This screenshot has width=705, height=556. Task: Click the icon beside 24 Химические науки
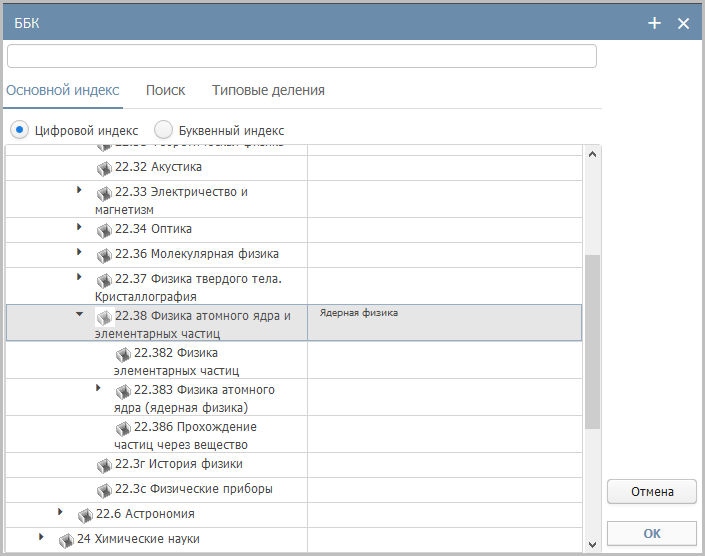coord(66,540)
